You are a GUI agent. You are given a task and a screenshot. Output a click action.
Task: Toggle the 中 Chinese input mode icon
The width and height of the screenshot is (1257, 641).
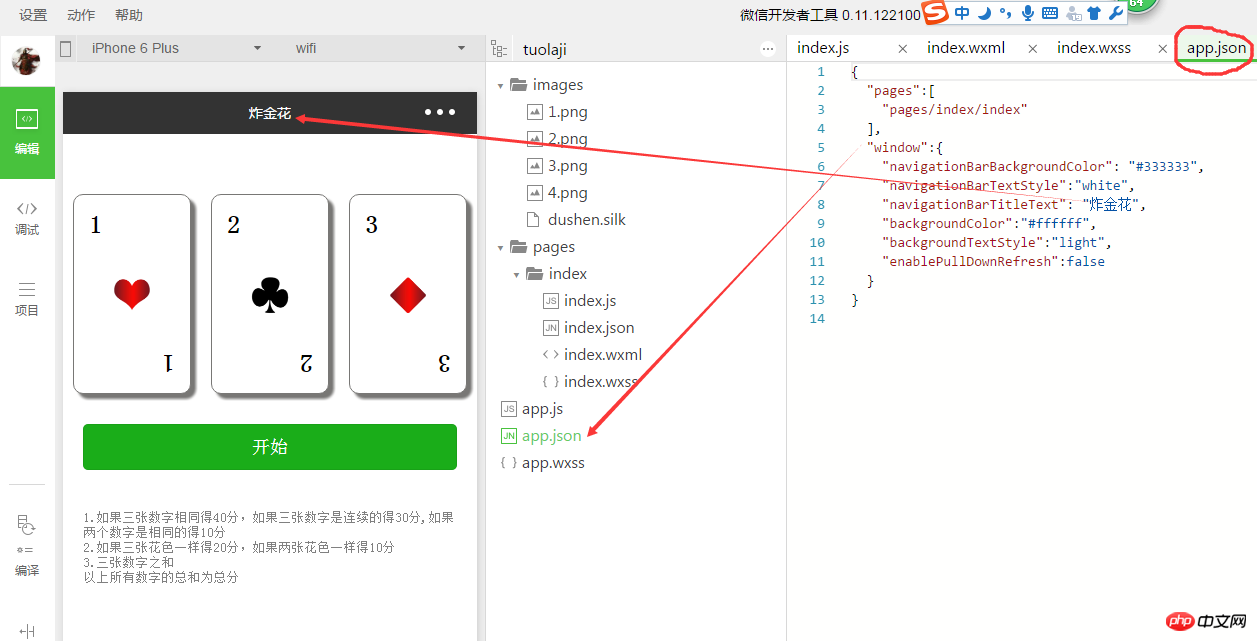click(962, 13)
